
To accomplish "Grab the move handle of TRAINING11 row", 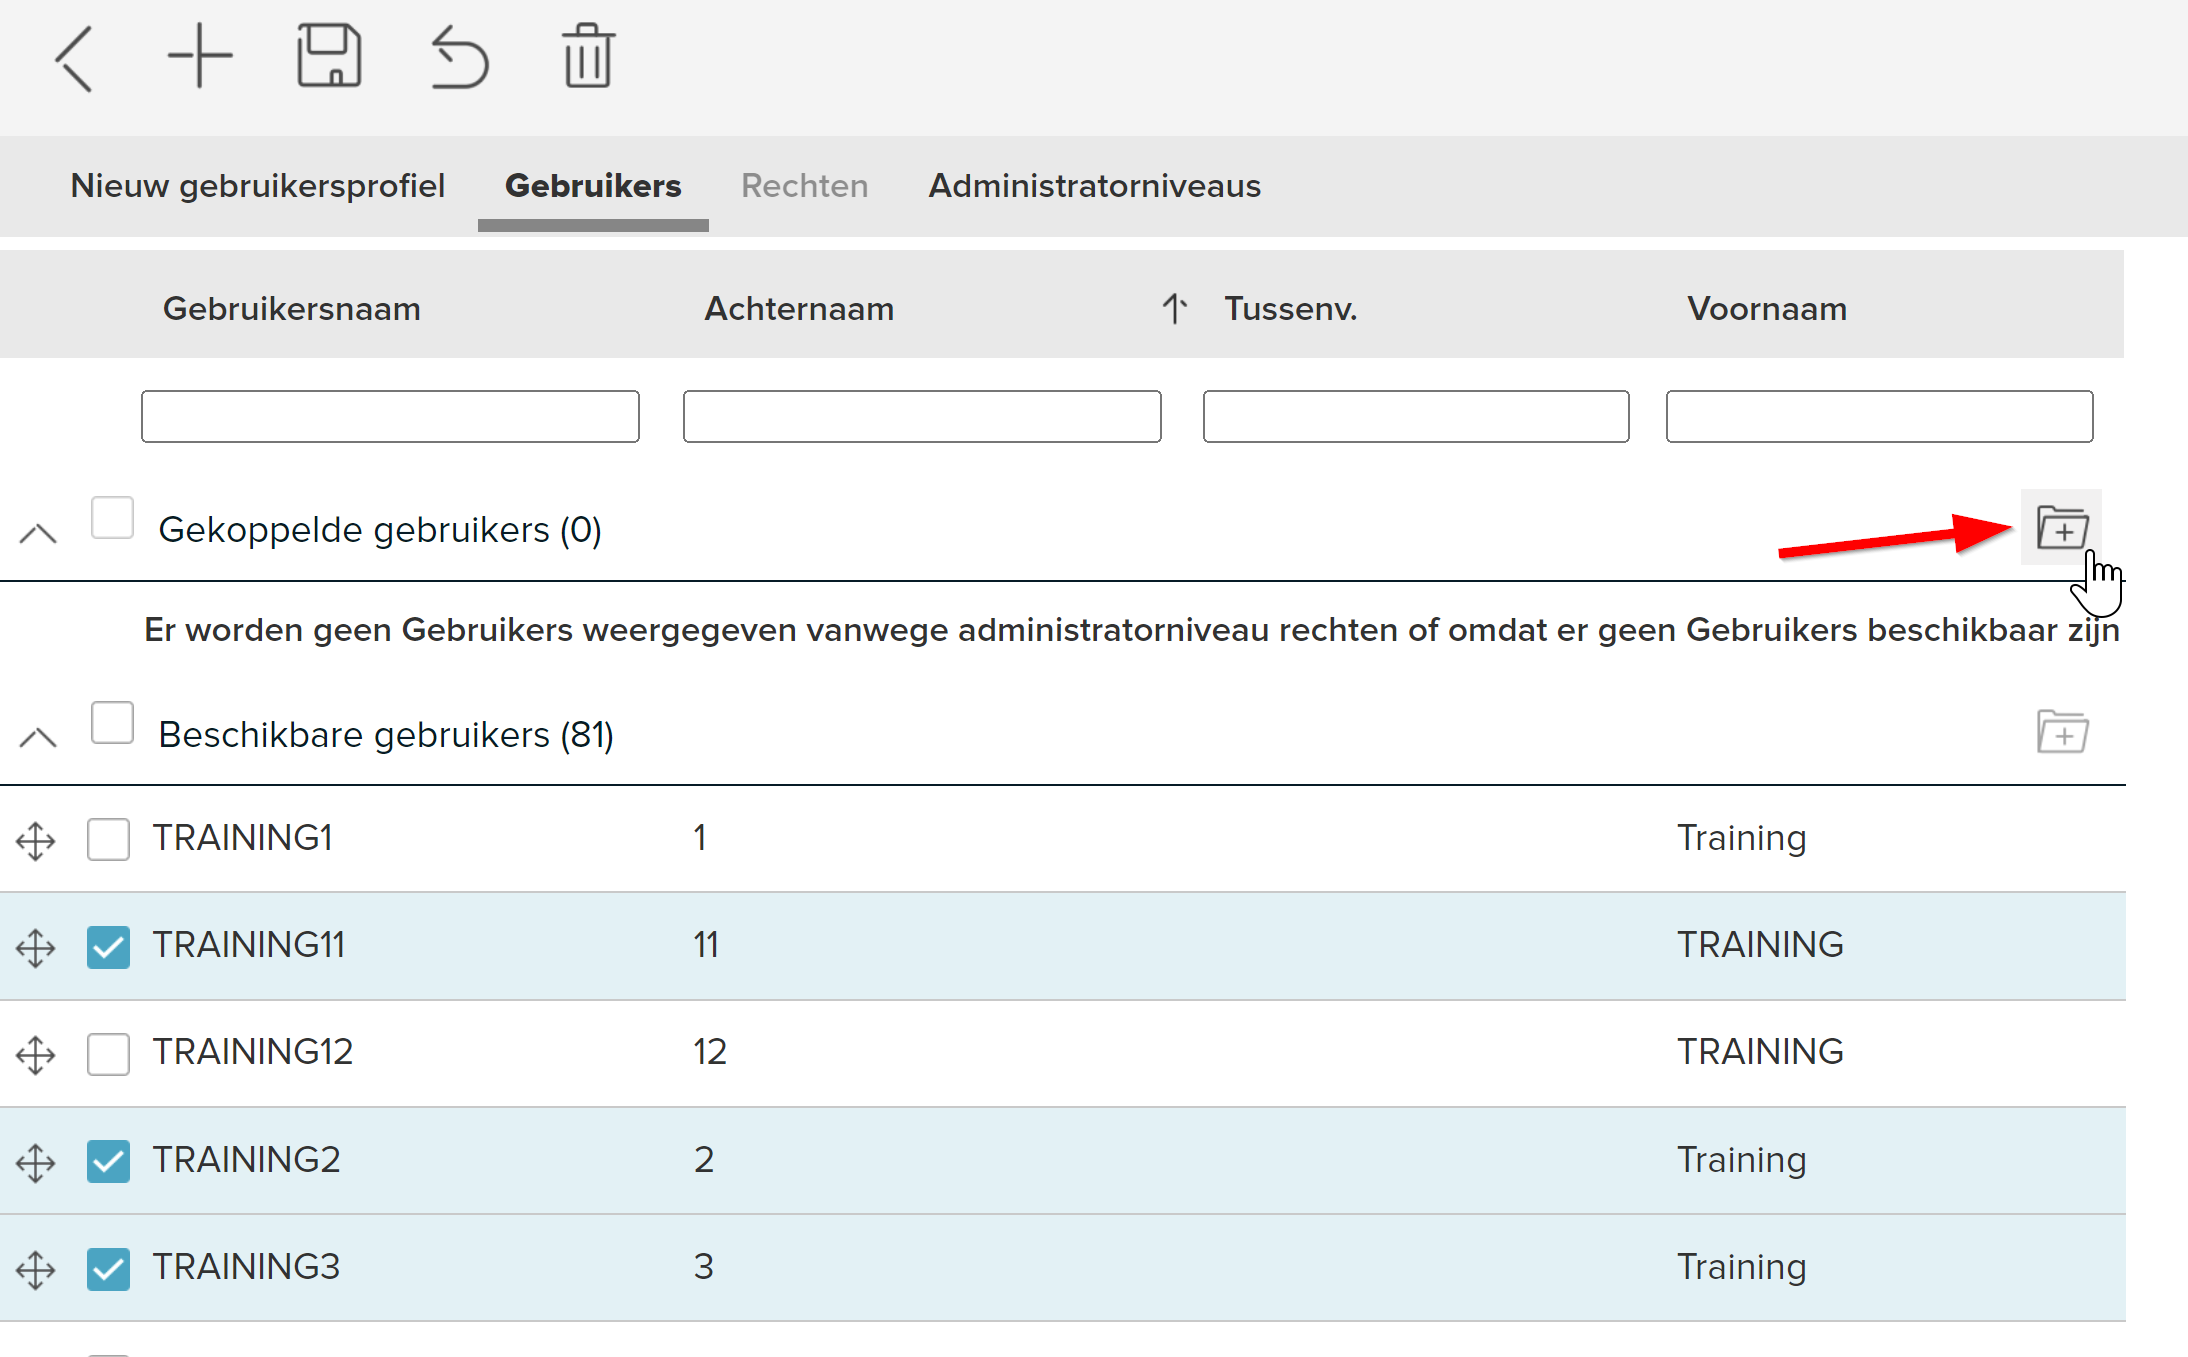I will tap(36, 947).
